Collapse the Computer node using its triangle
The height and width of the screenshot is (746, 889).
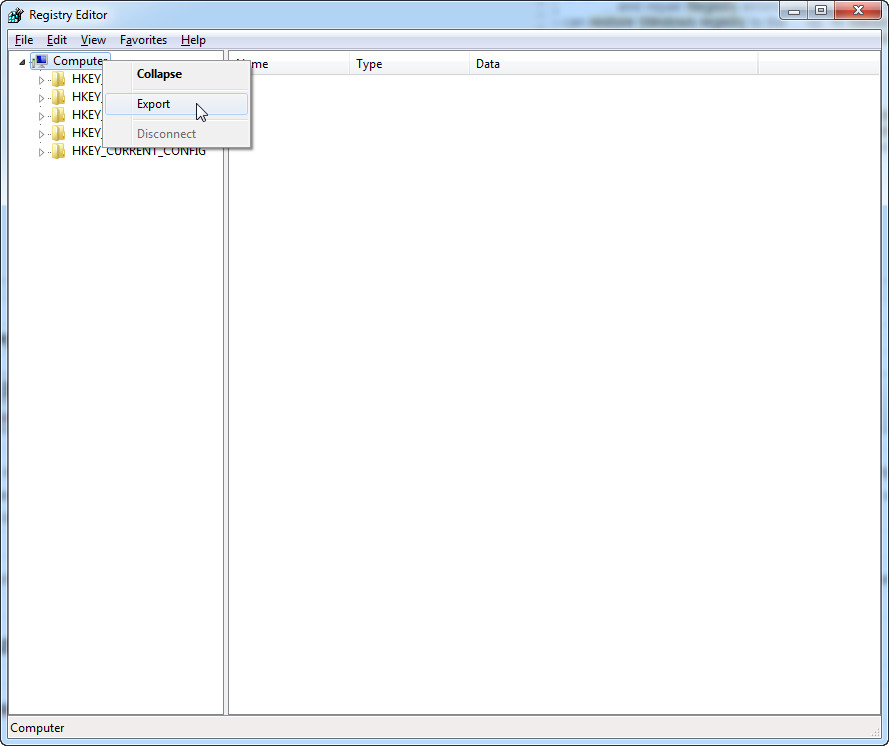pos(22,62)
